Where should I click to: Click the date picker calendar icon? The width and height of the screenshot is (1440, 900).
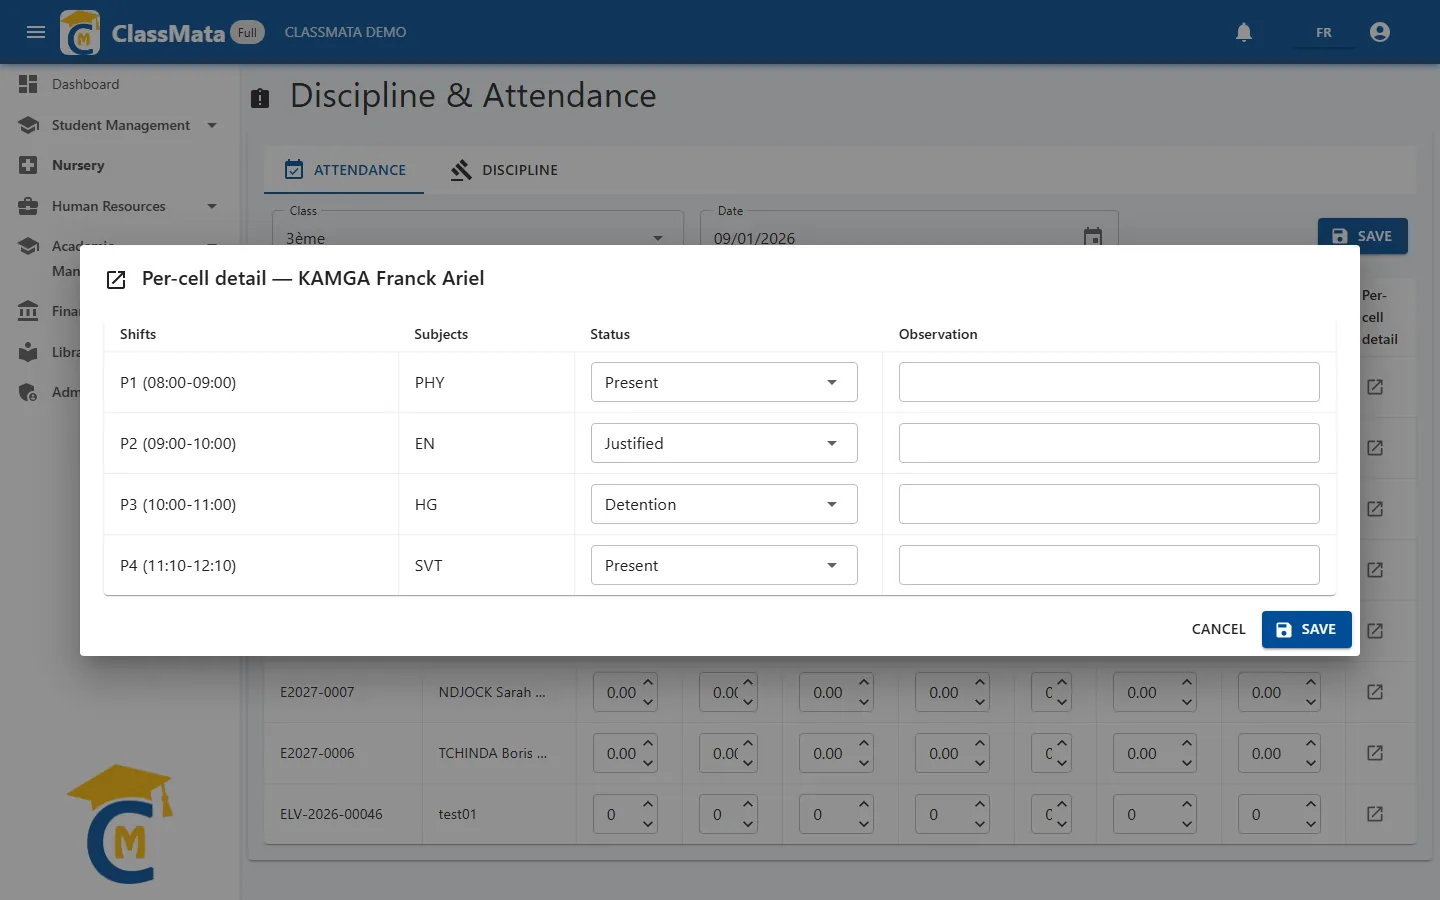coord(1093,237)
